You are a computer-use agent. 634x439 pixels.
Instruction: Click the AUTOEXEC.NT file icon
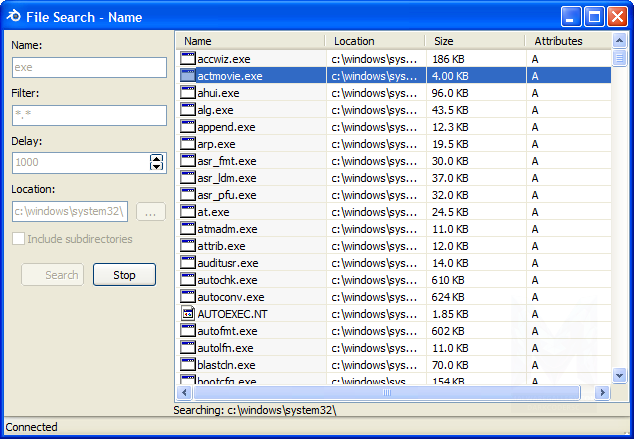click(x=188, y=314)
